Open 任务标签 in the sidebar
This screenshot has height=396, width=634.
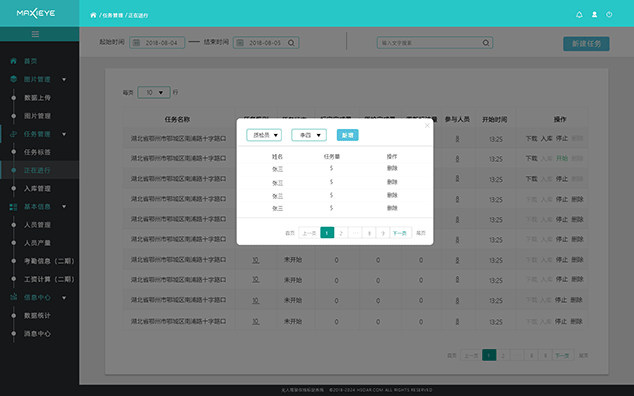click(37, 152)
